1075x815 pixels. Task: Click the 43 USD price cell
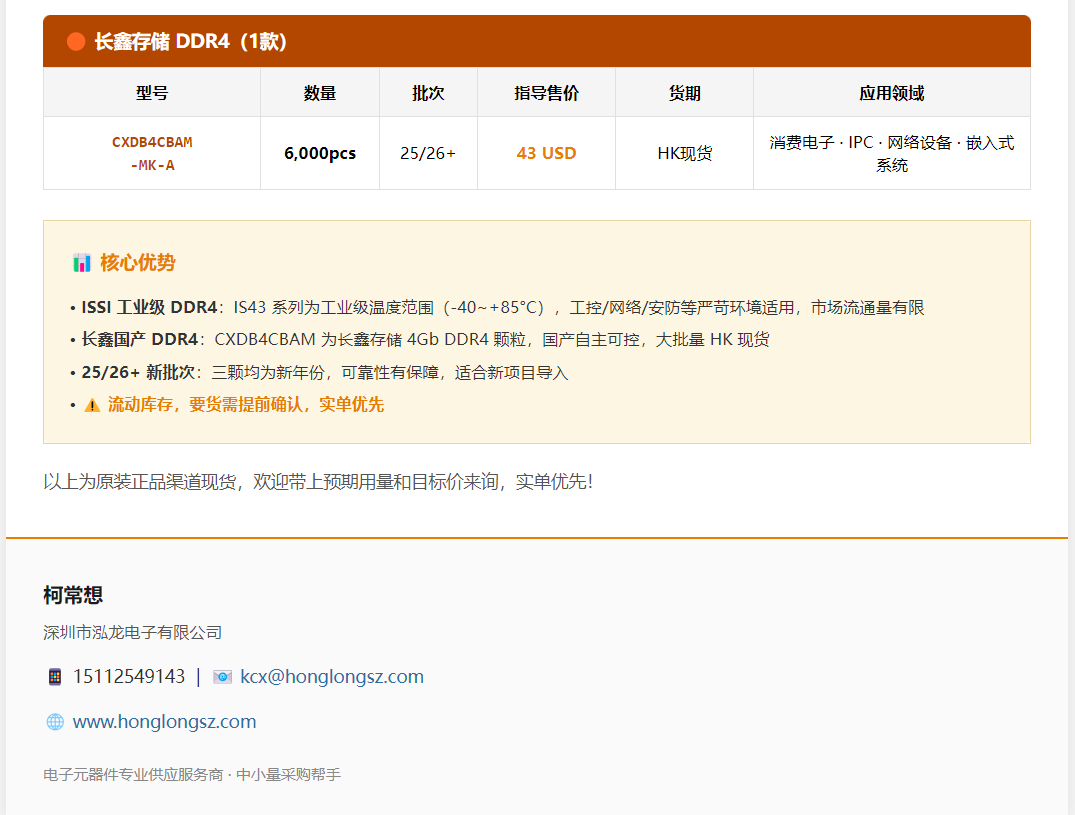click(546, 154)
